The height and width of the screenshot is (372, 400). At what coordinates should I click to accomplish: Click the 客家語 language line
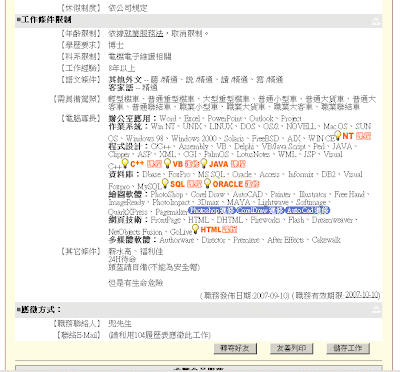click(133, 88)
